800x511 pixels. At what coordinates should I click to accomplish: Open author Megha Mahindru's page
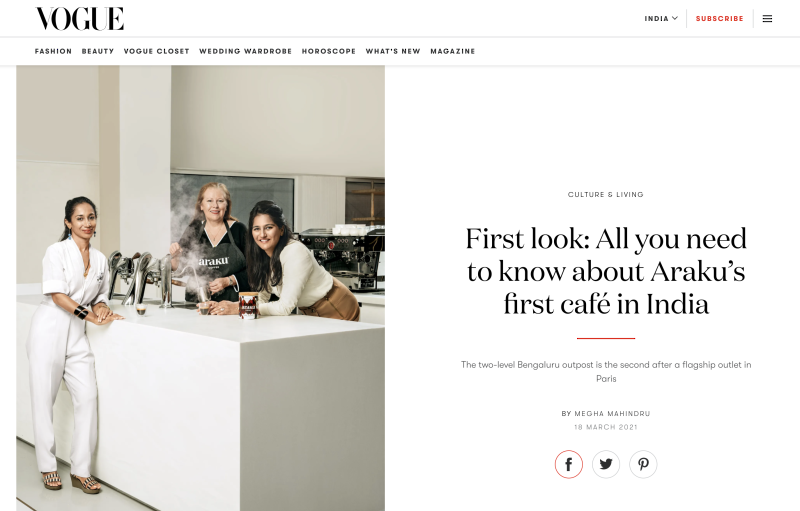(612, 414)
